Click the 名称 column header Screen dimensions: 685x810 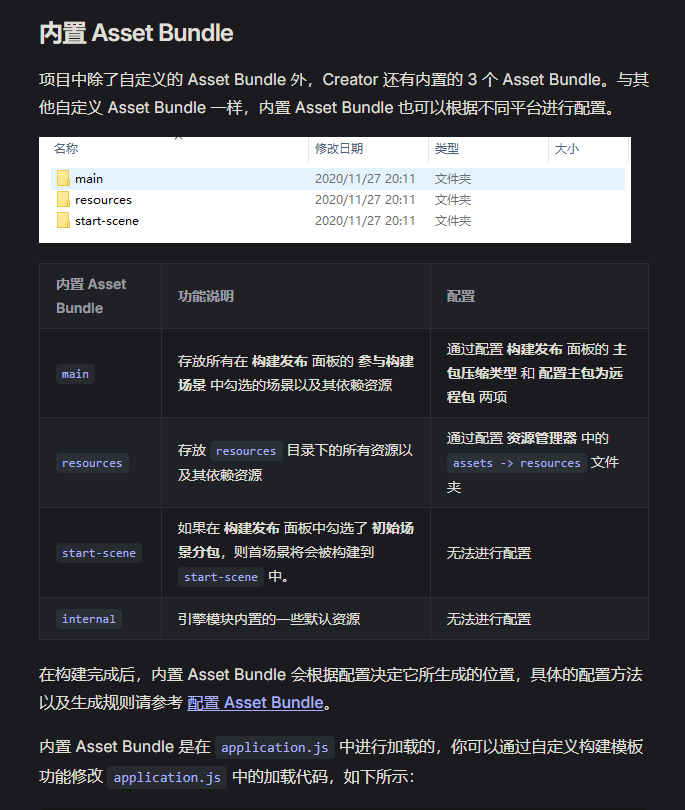66,149
